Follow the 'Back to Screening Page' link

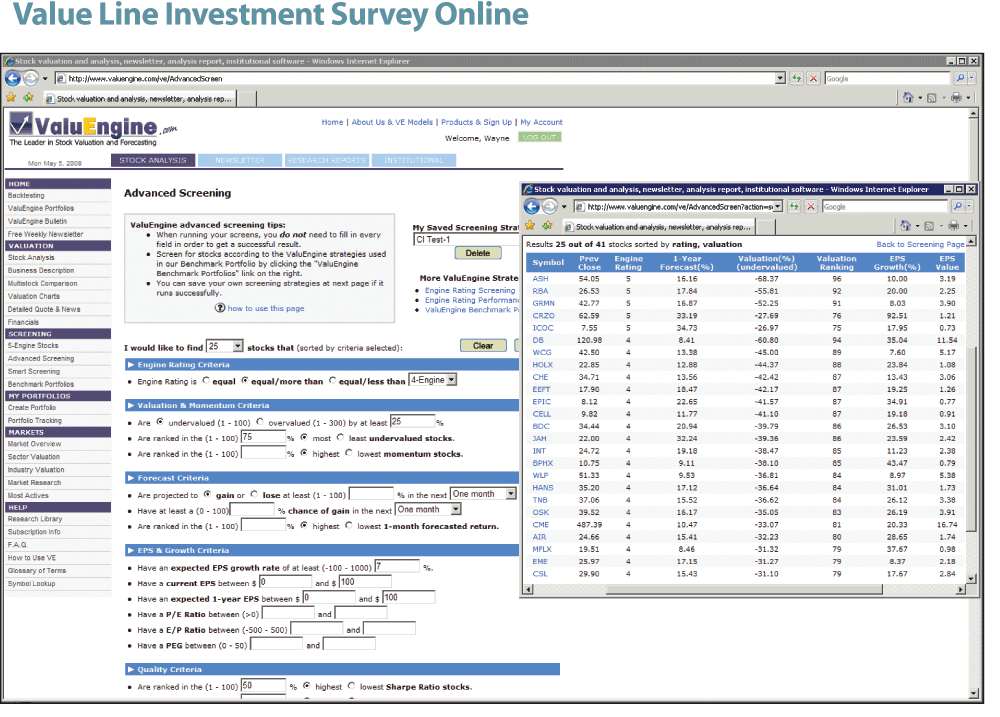[x=920, y=244]
